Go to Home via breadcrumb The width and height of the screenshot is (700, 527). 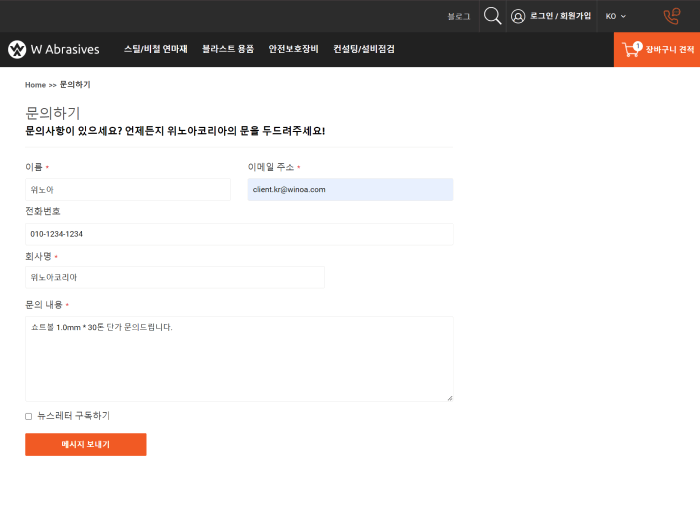35,85
